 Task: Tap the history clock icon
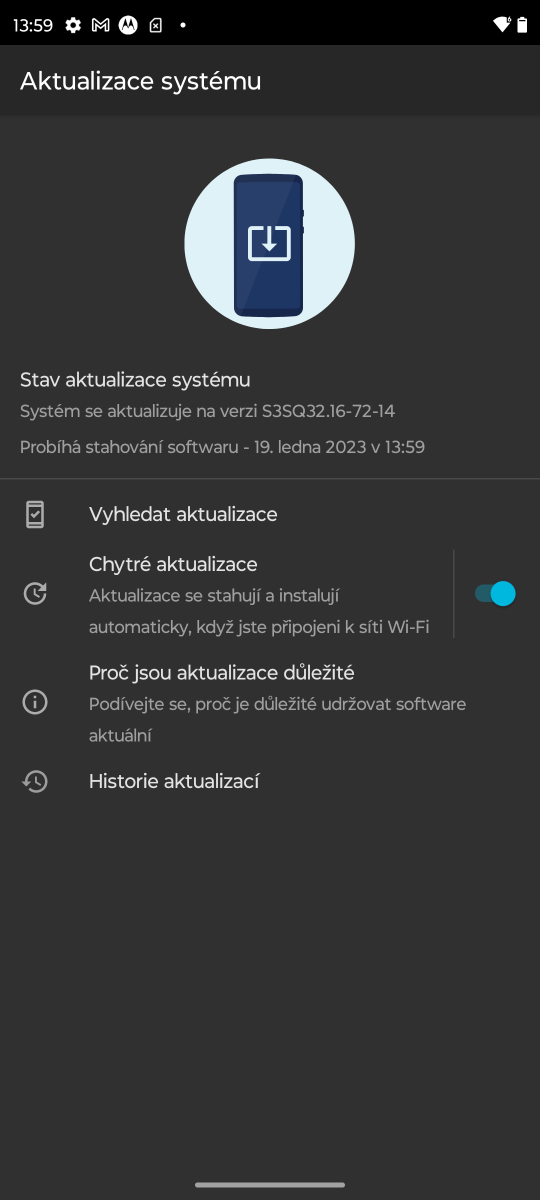click(35, 782)
